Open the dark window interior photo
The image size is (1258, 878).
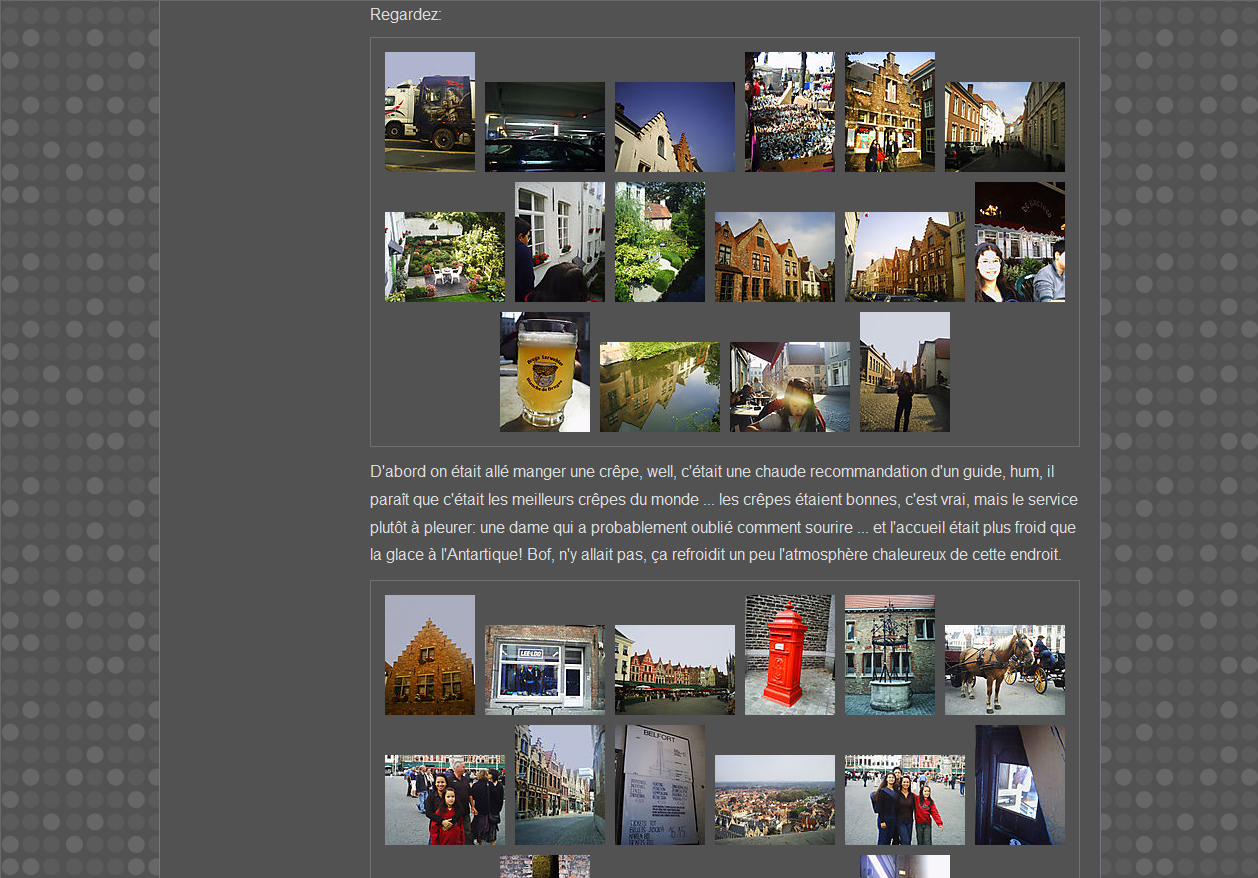1020,785
